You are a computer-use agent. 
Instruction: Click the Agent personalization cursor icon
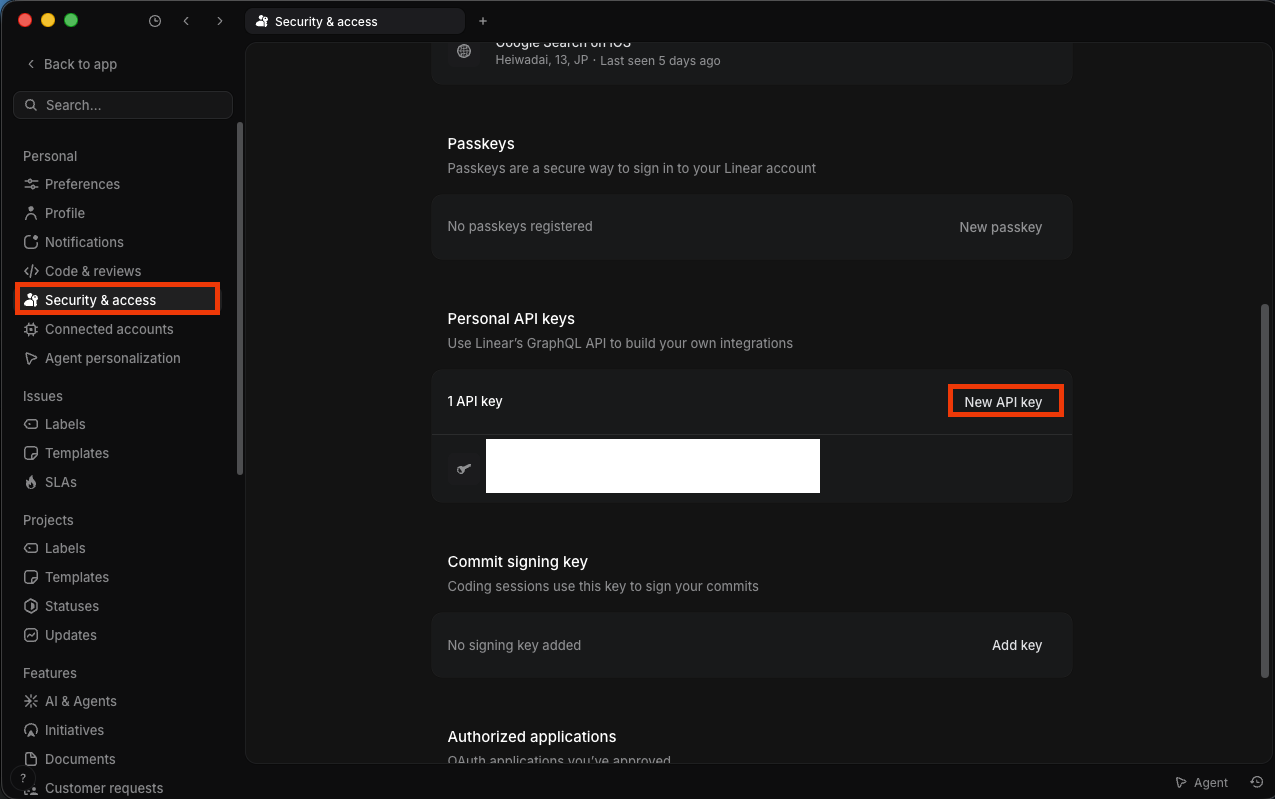tap(31, 358)
